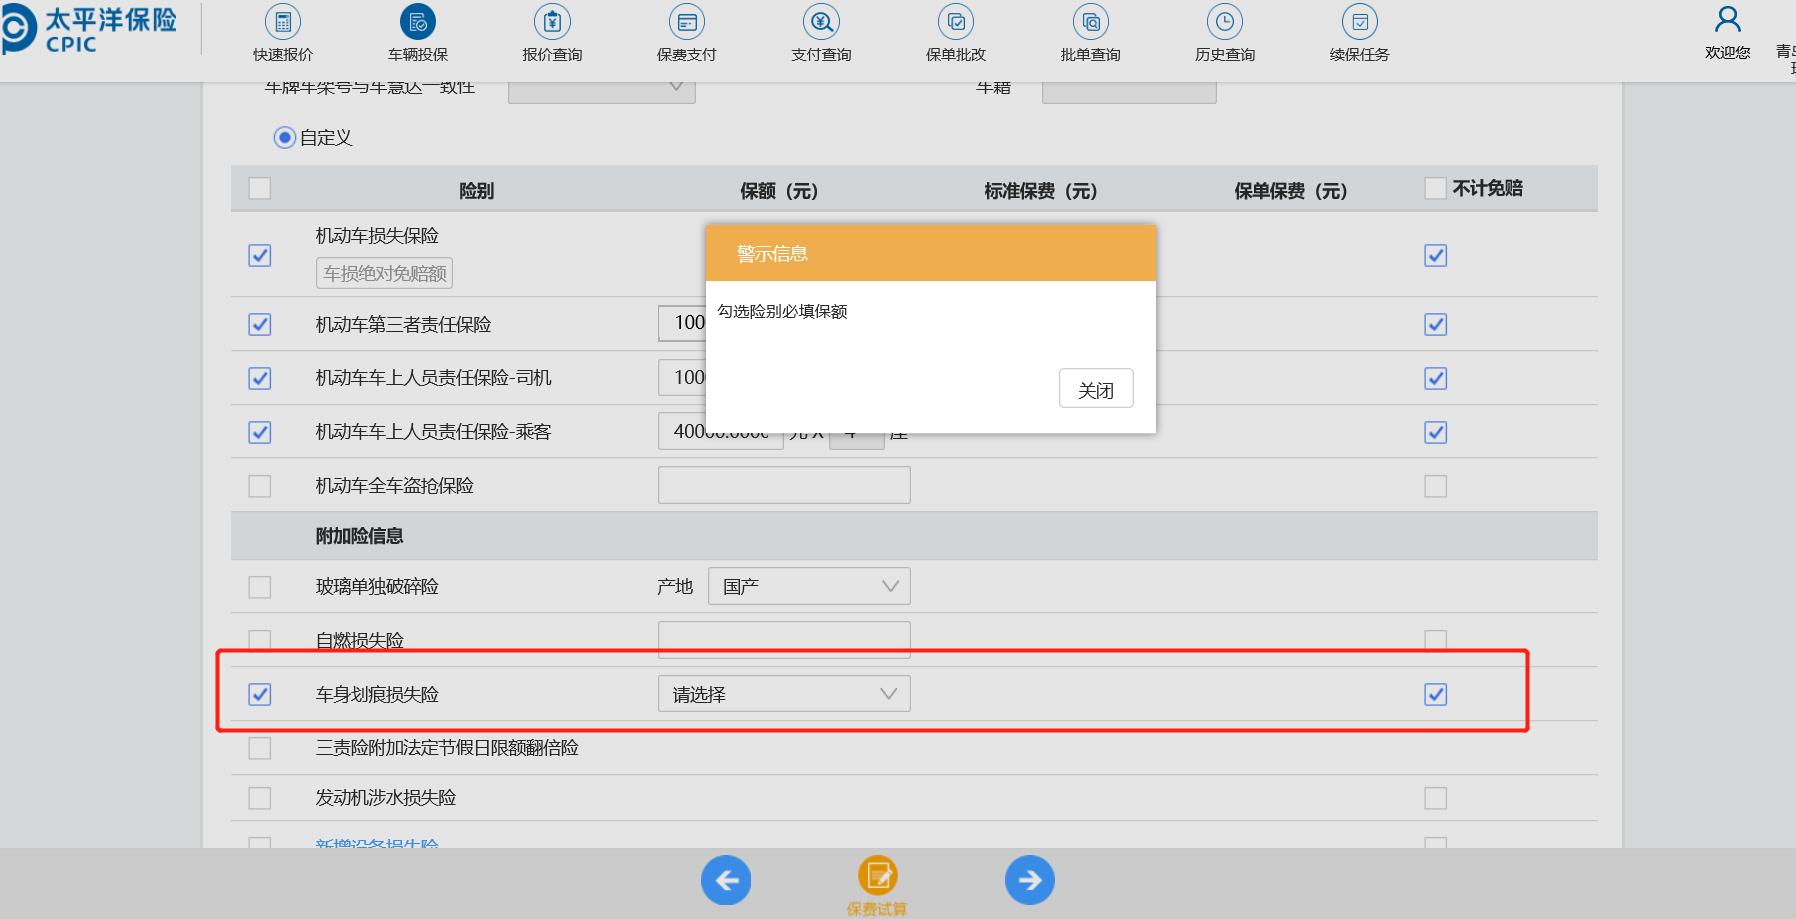Click the 保单批改 policy endorsement icon
Image resolution: width=1796 pixels, height=919 pixels.
click(956, 22)
